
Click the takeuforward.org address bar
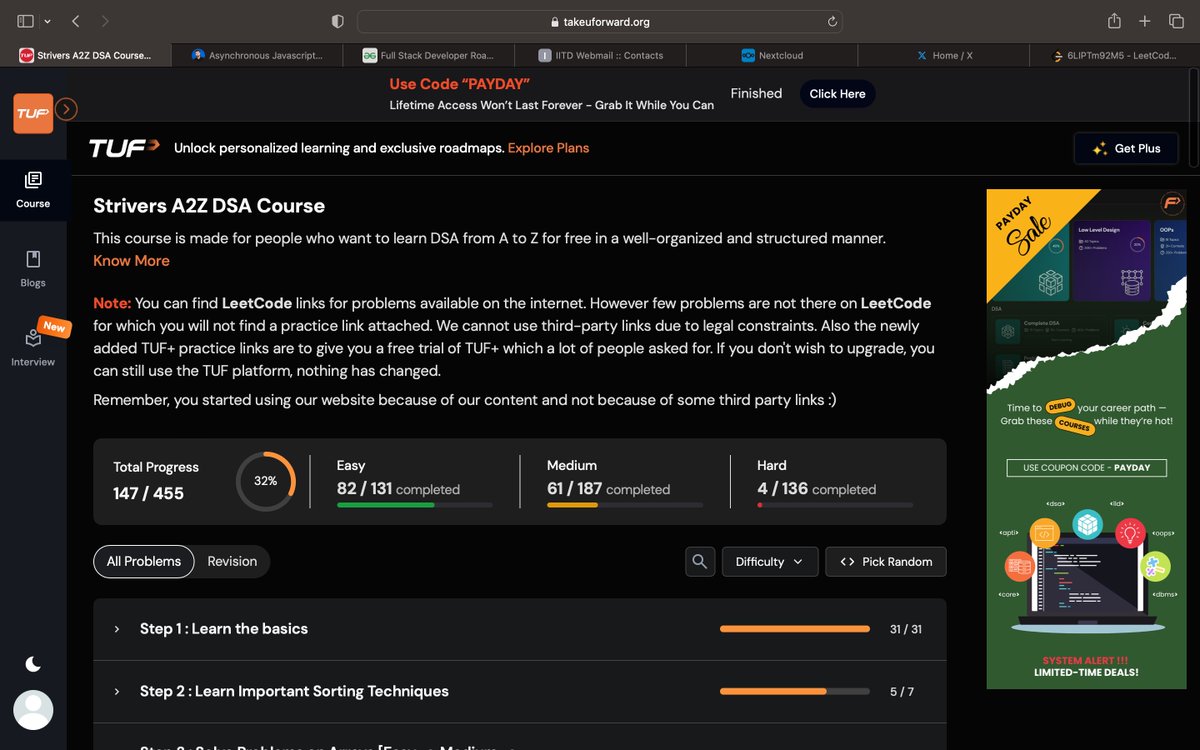(599, 21)
